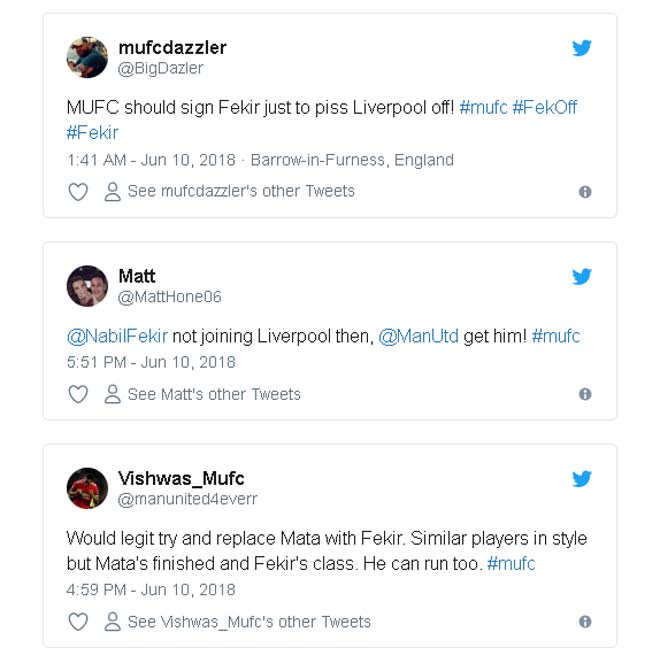Open Vishwas_Mufc's profile avatar
This screenshot has height=663, width=660.
pos(87,488)
